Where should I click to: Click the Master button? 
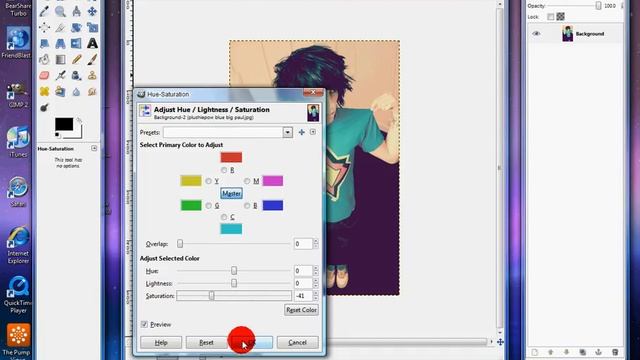pos(231,193)
